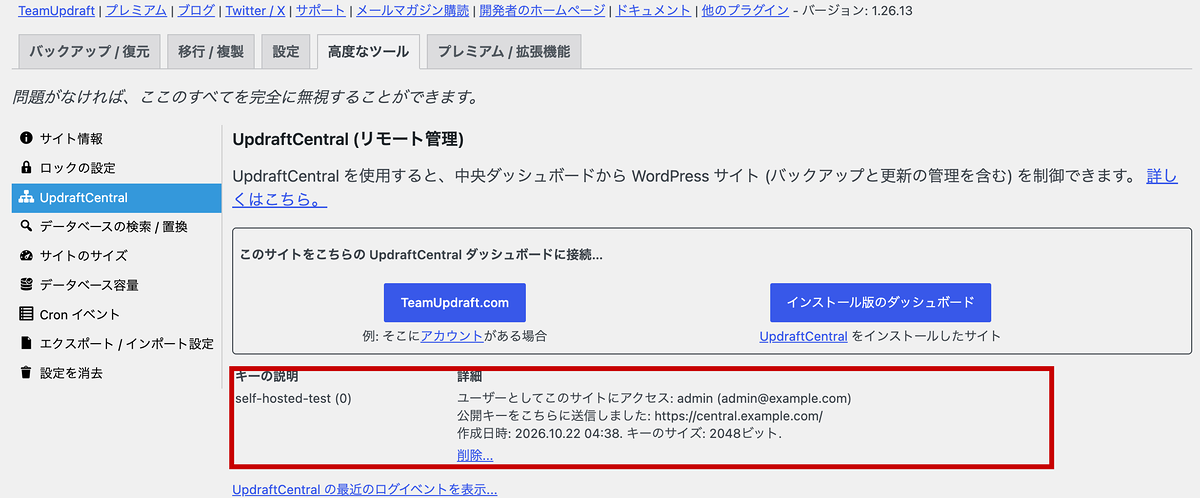Open the メールマガジン購読 link

click(x=413, y=11)
